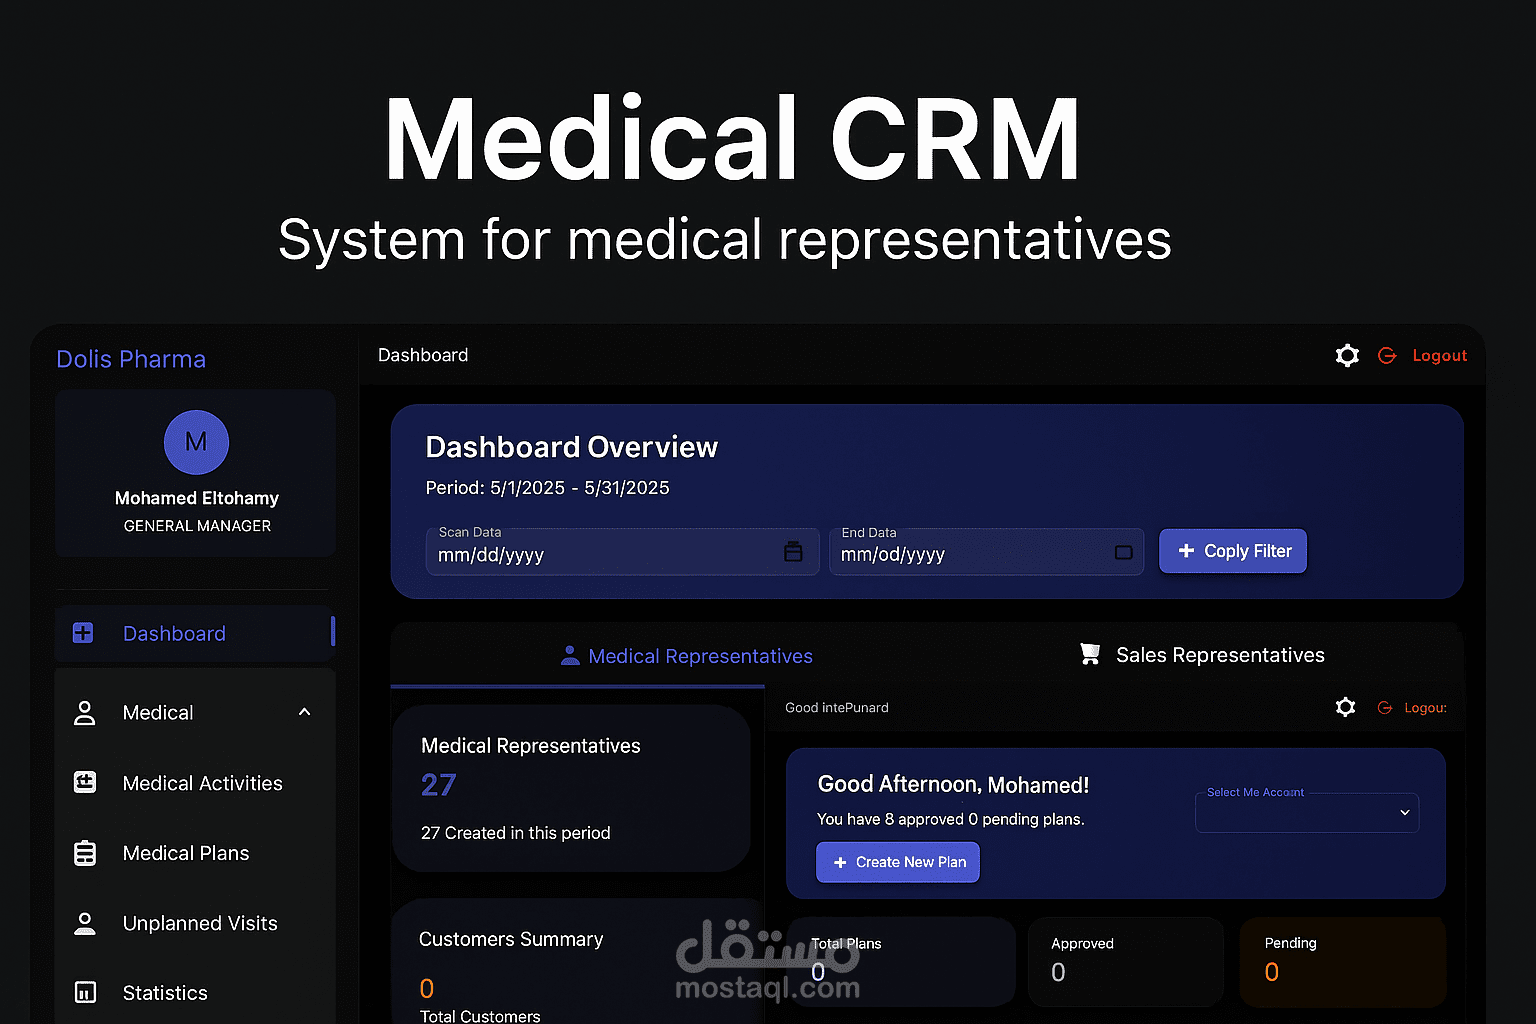Click the GENERAL MANAGER role label
Screen dimensions: 1536x1024
tap(197, 526)
